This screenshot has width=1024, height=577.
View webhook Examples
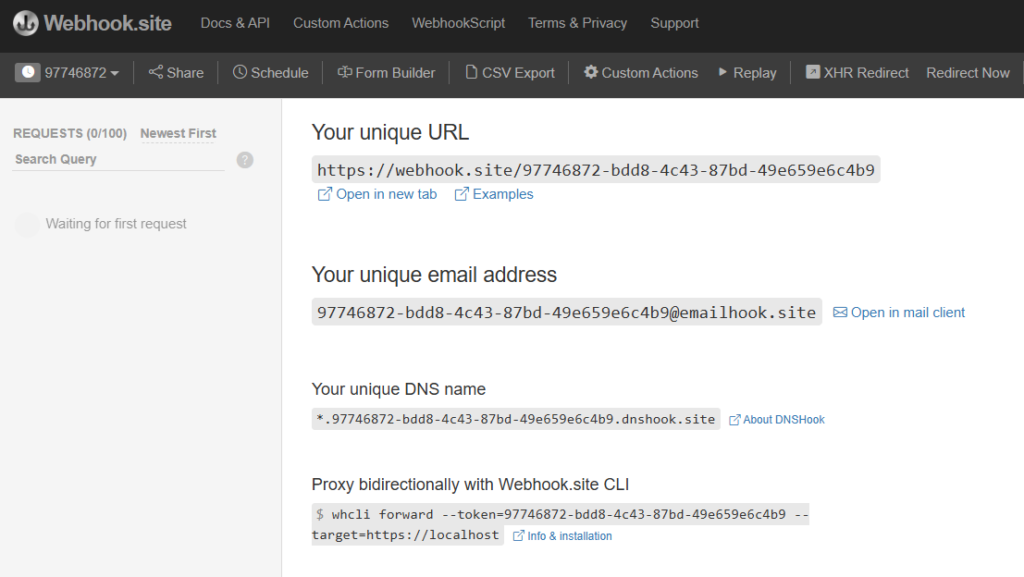(x=494, y=194)
